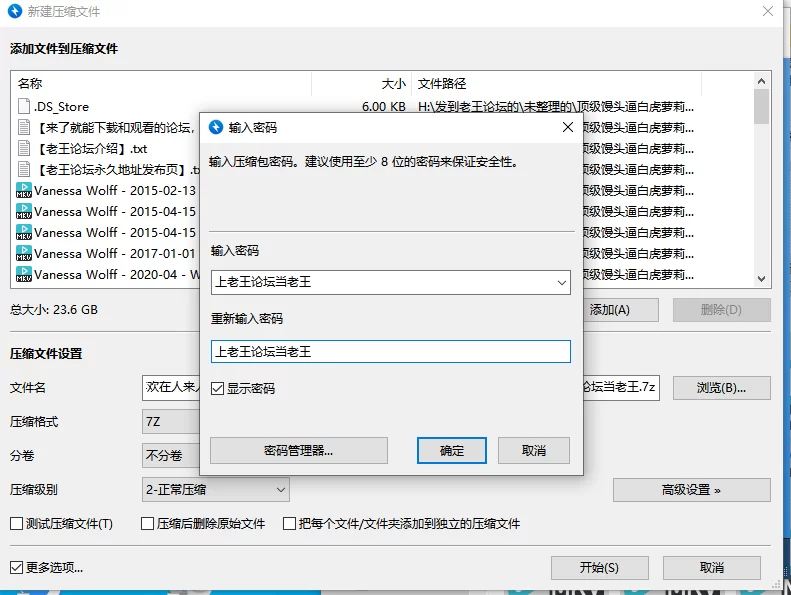This screenshot has height=595, width=791.
Task: Click the 文件名 input field
Action: pos(171,388)
